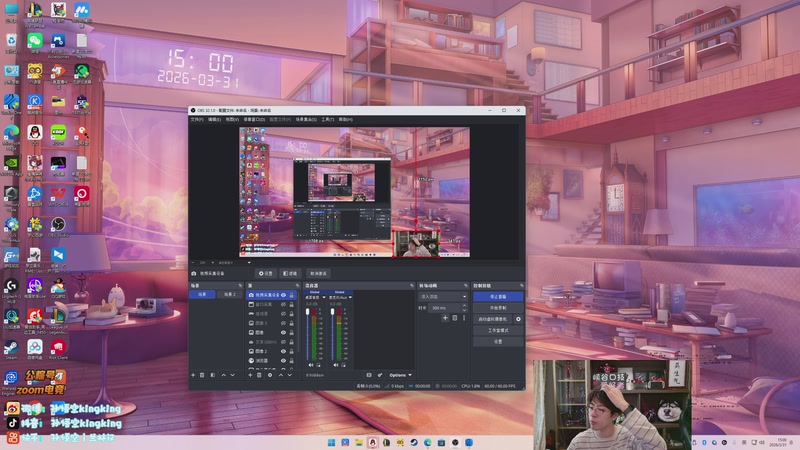
Task: Click the start recording button
Action: point(498,308)
